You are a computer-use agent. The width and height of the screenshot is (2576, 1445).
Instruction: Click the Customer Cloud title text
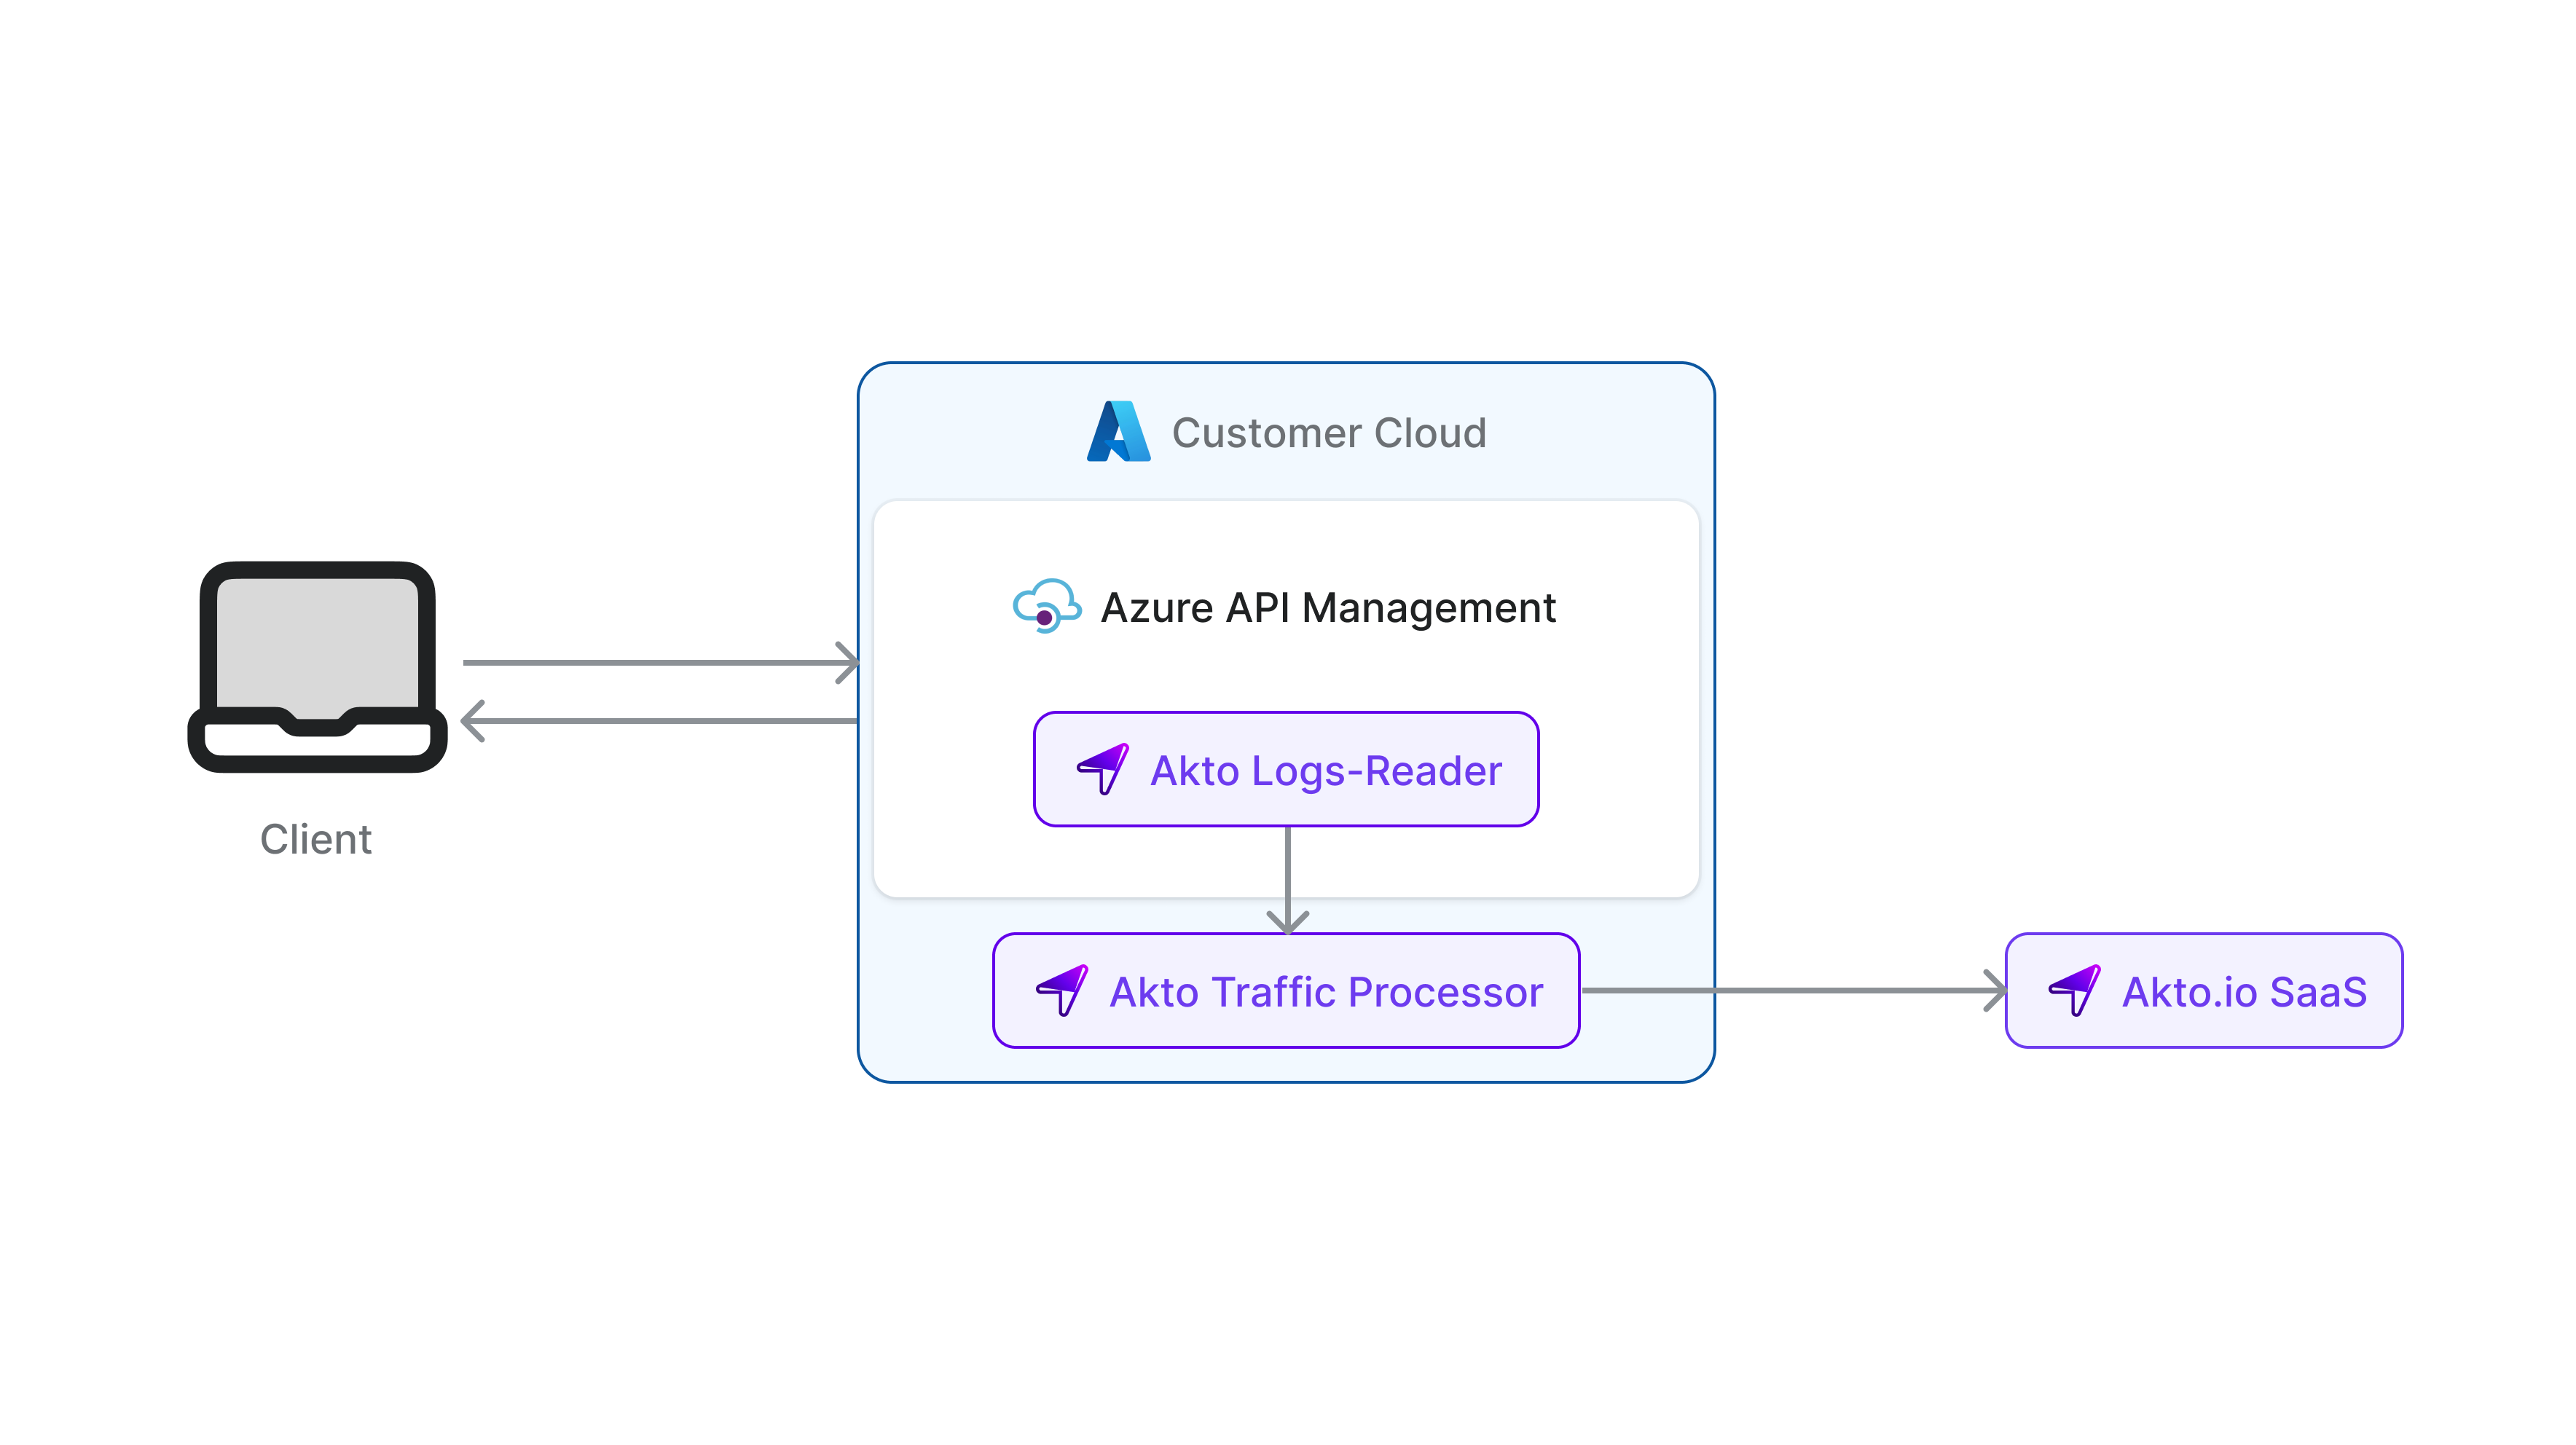tap(1328, 433)
